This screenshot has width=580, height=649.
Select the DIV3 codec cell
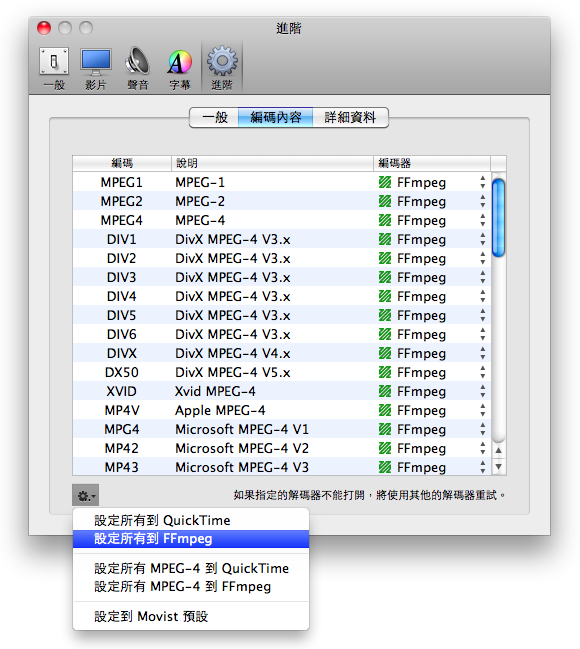coord(121,277)
